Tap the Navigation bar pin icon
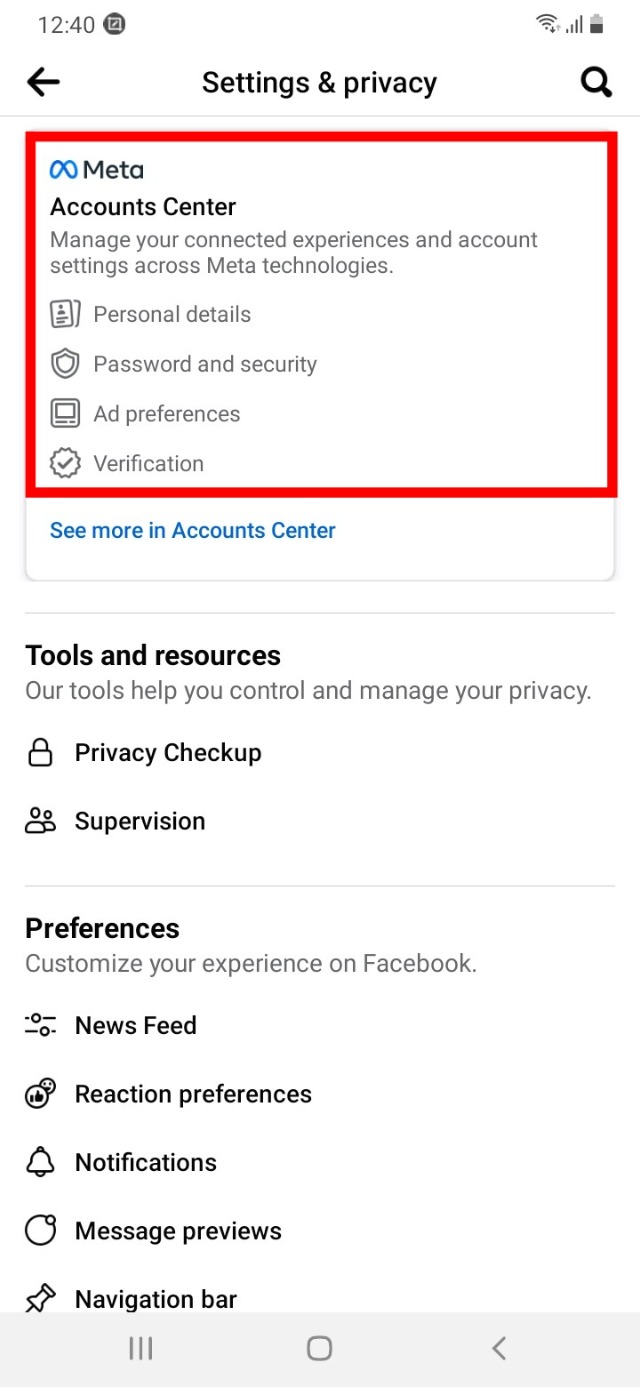Viewport: 640px width, 1387px height. tap(40, 1299)
